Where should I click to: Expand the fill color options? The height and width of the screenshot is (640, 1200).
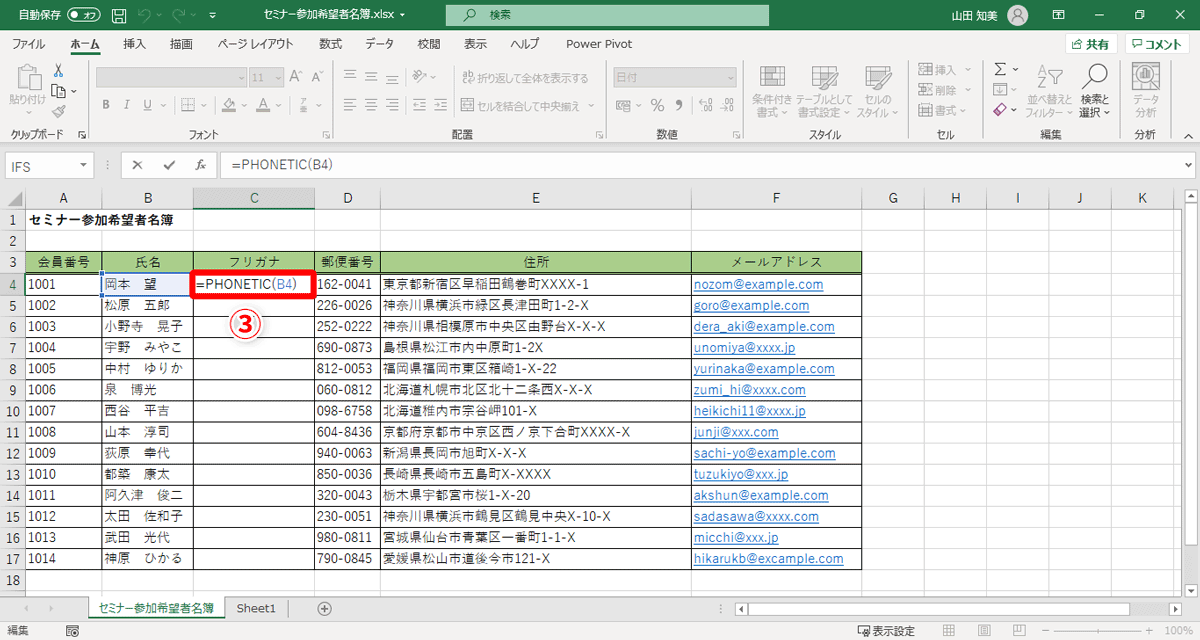point(243,106)
